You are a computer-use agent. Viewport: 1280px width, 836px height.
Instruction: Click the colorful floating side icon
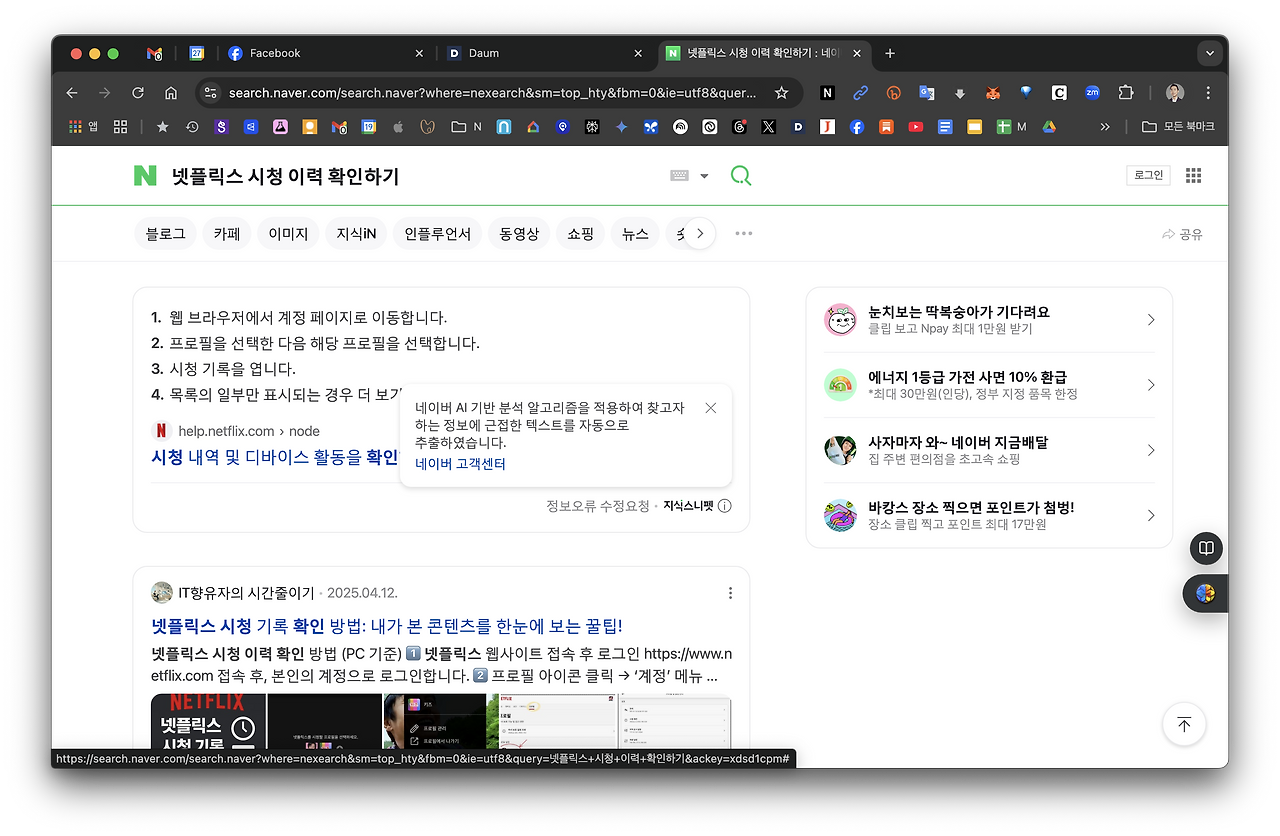[1205, 594]
